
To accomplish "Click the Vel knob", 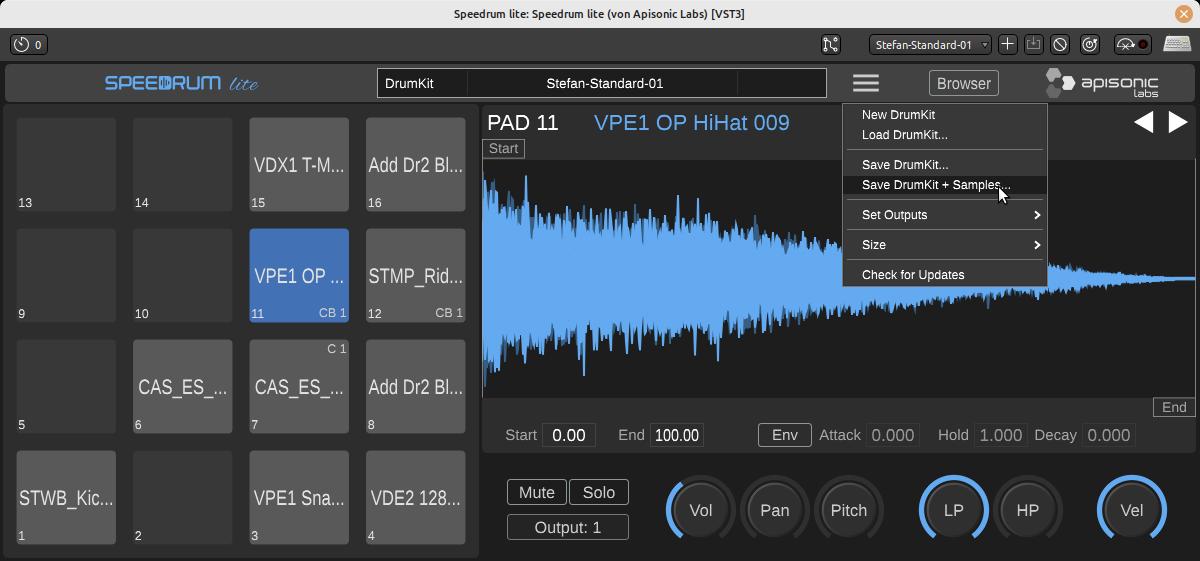I will pos(1131,510).
